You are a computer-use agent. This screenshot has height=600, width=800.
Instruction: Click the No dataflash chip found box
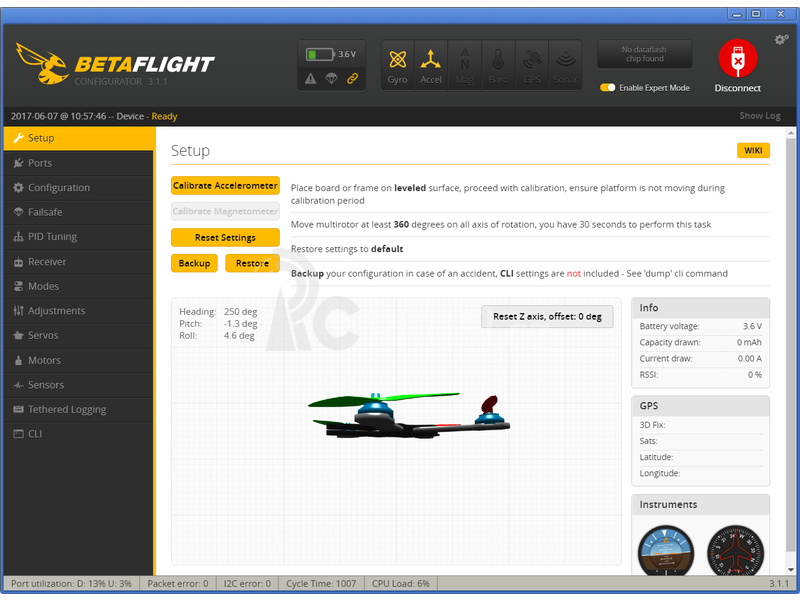(x=644, y=54)
